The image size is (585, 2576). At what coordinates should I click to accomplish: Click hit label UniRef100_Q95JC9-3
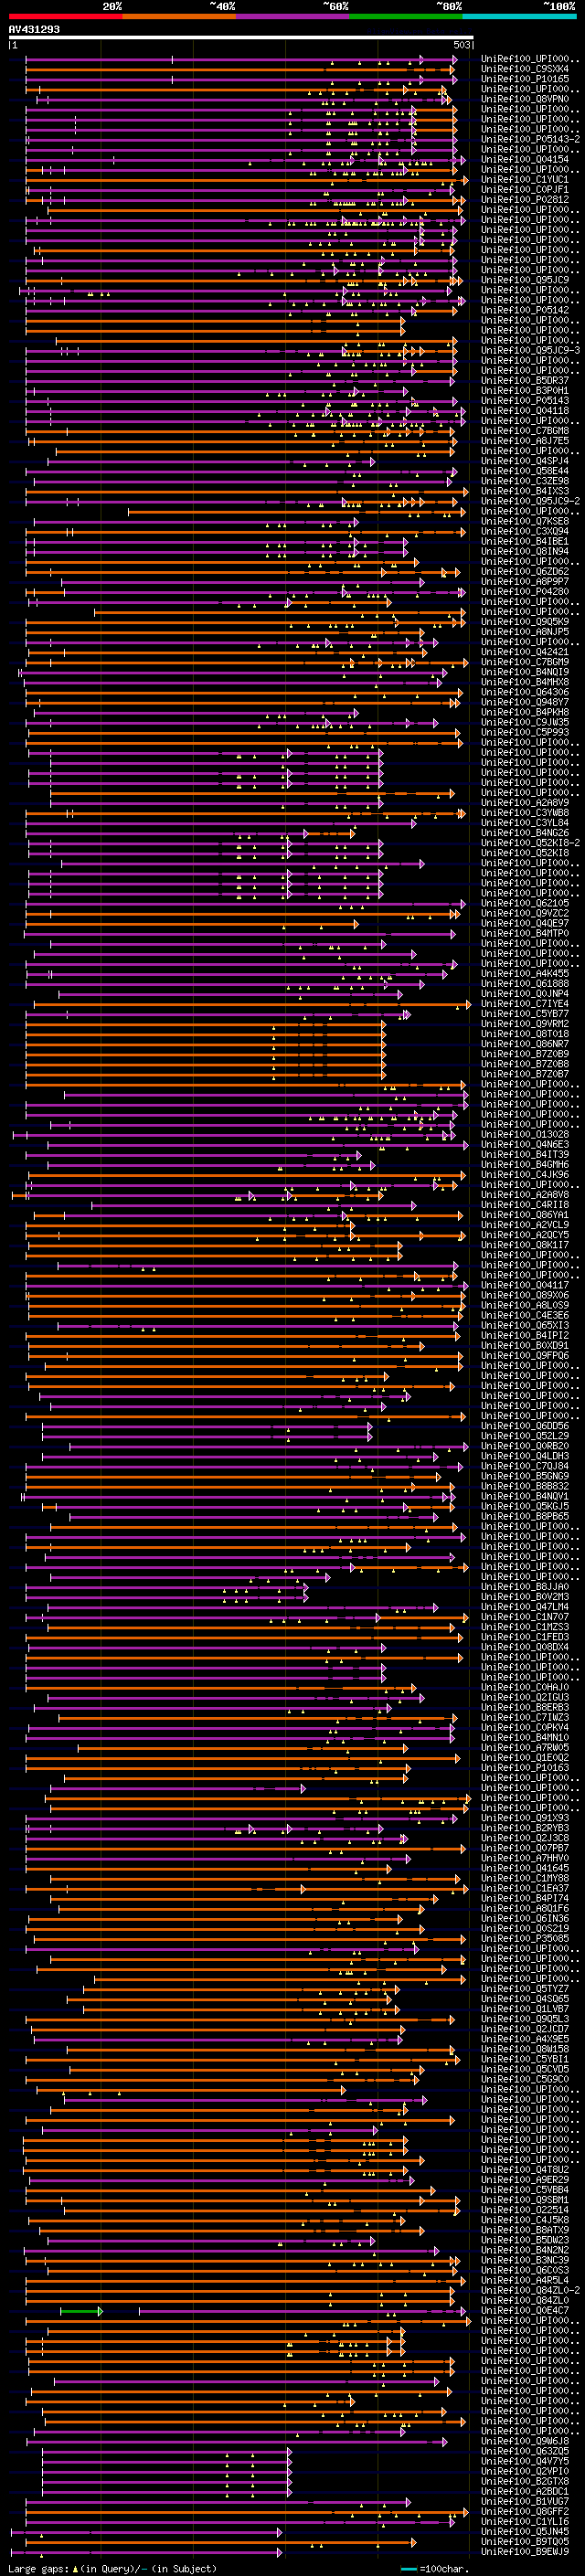click(530, 350)
